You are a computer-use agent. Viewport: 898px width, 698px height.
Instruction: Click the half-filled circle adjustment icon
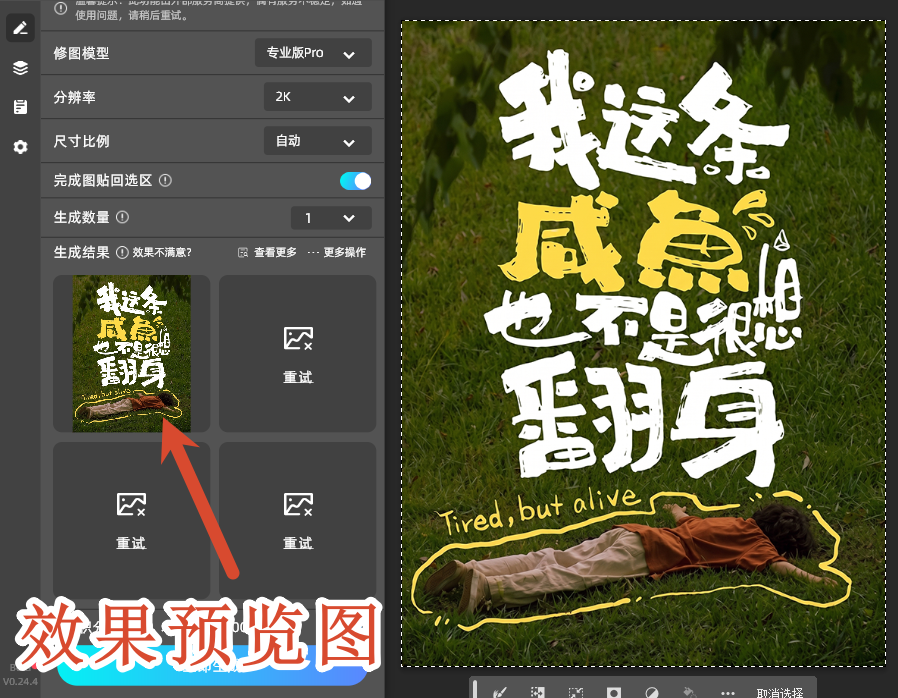(652, 693)
